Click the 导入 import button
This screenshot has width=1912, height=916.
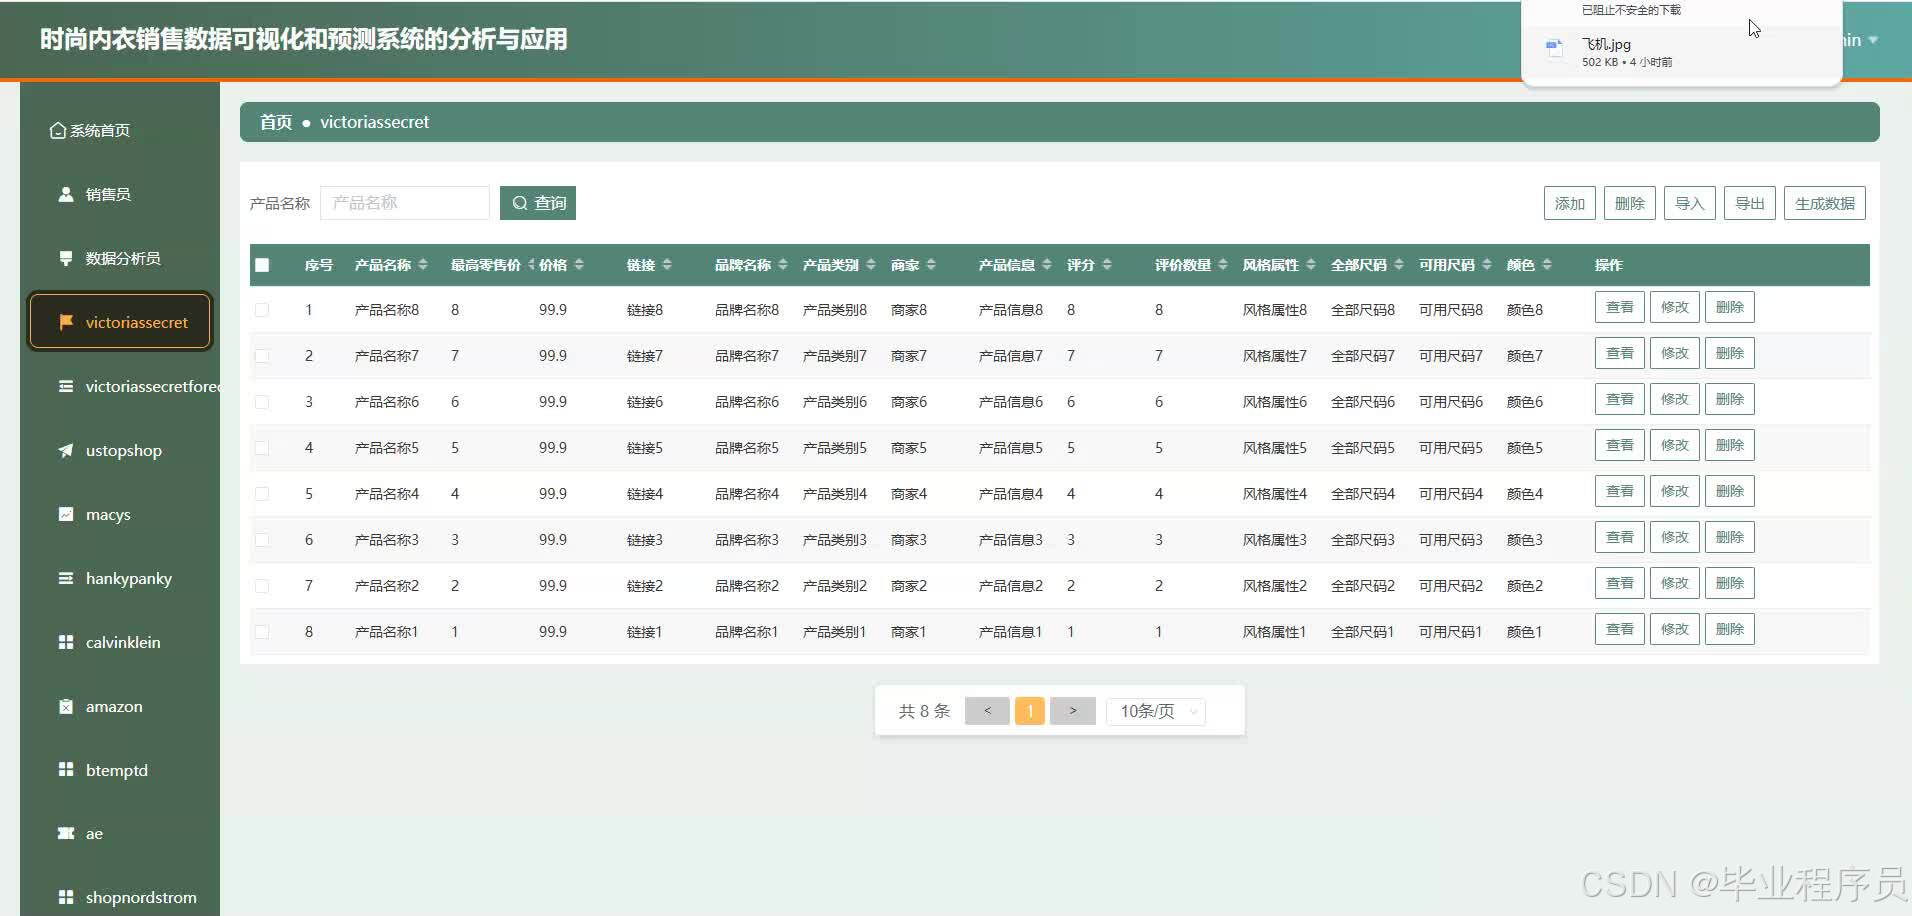click(x=1690, y=203)
